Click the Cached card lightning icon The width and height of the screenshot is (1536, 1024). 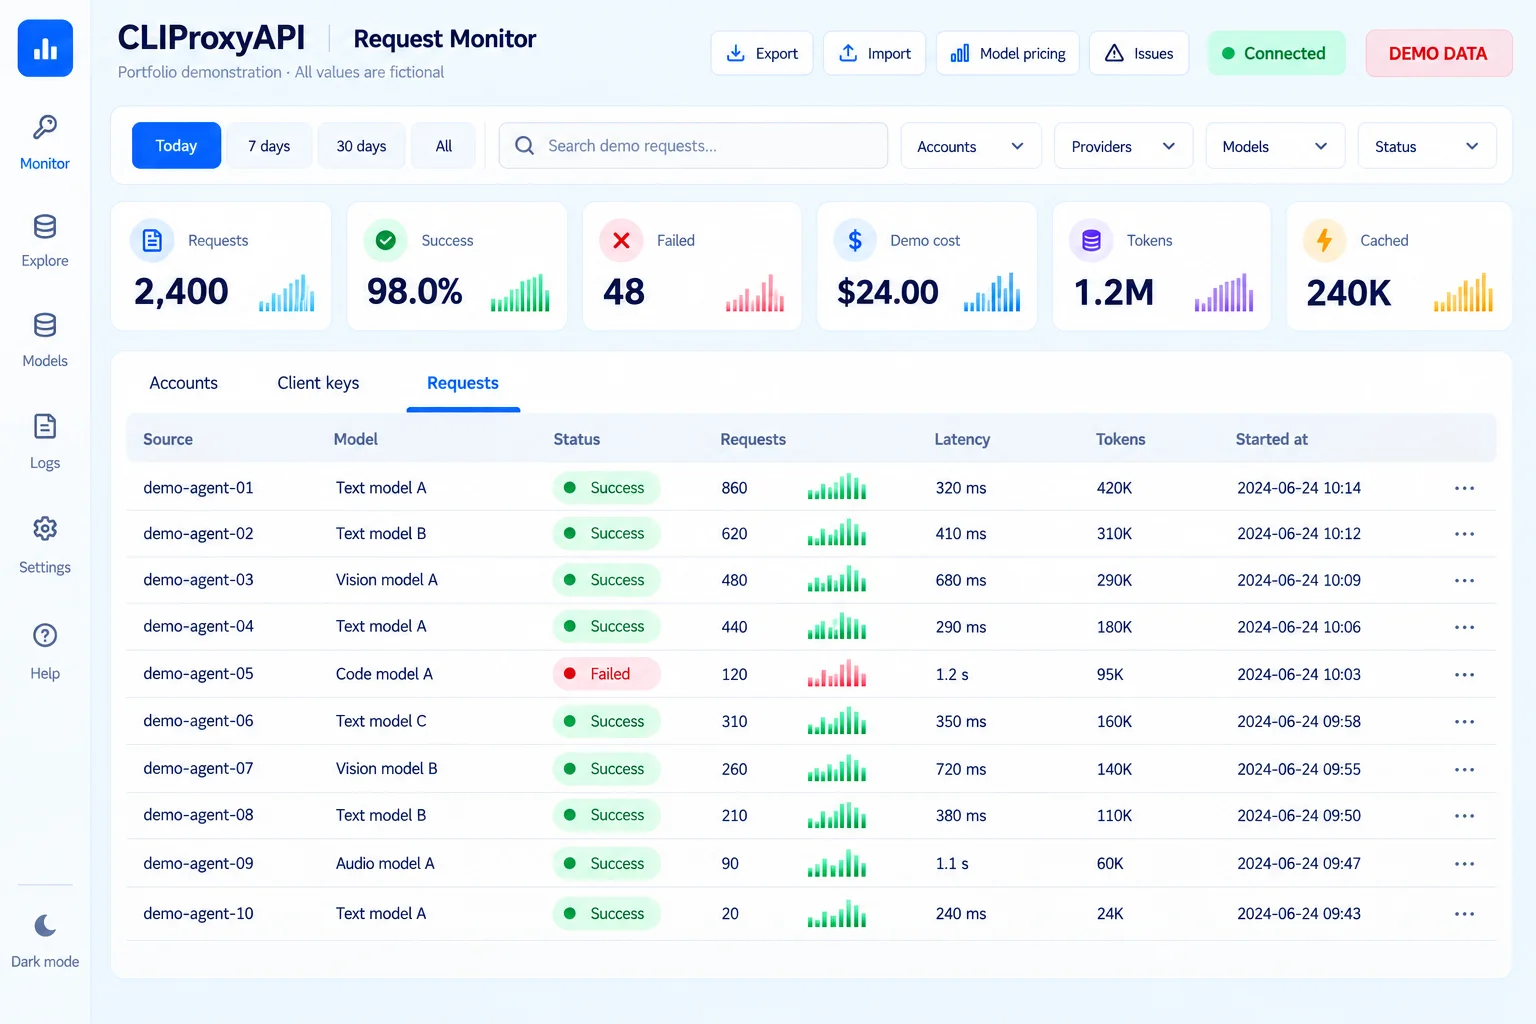coord(1324,240)
